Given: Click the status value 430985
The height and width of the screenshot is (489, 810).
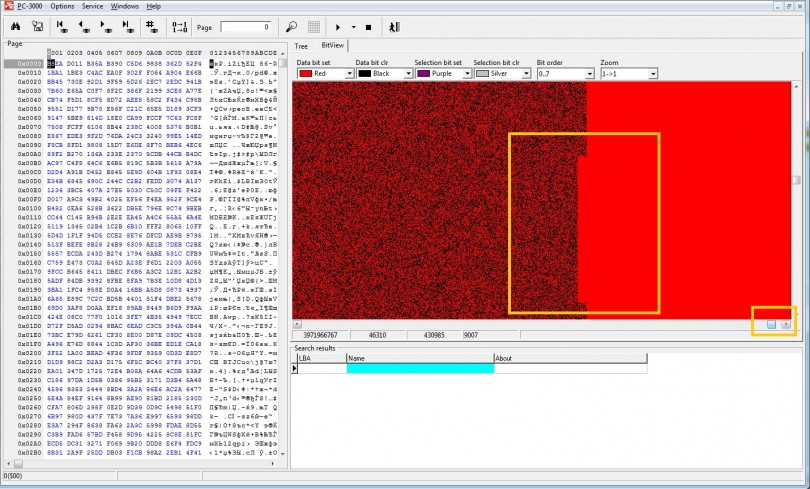Looking at the screenshot, I should pos(434,335).
